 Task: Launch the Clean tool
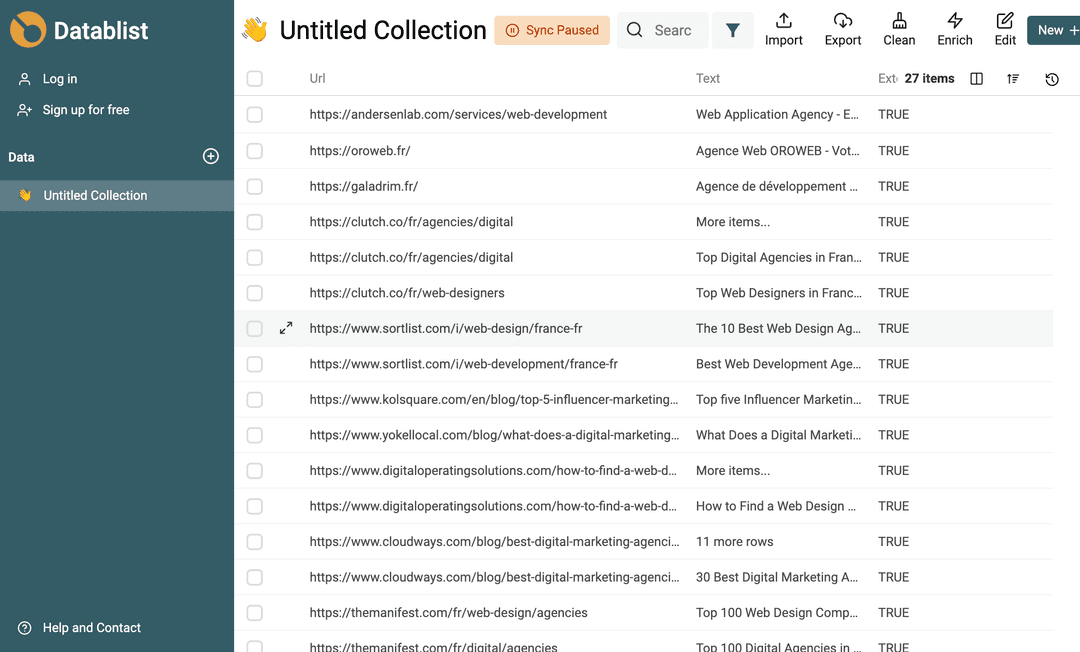[x=898, y=29]
